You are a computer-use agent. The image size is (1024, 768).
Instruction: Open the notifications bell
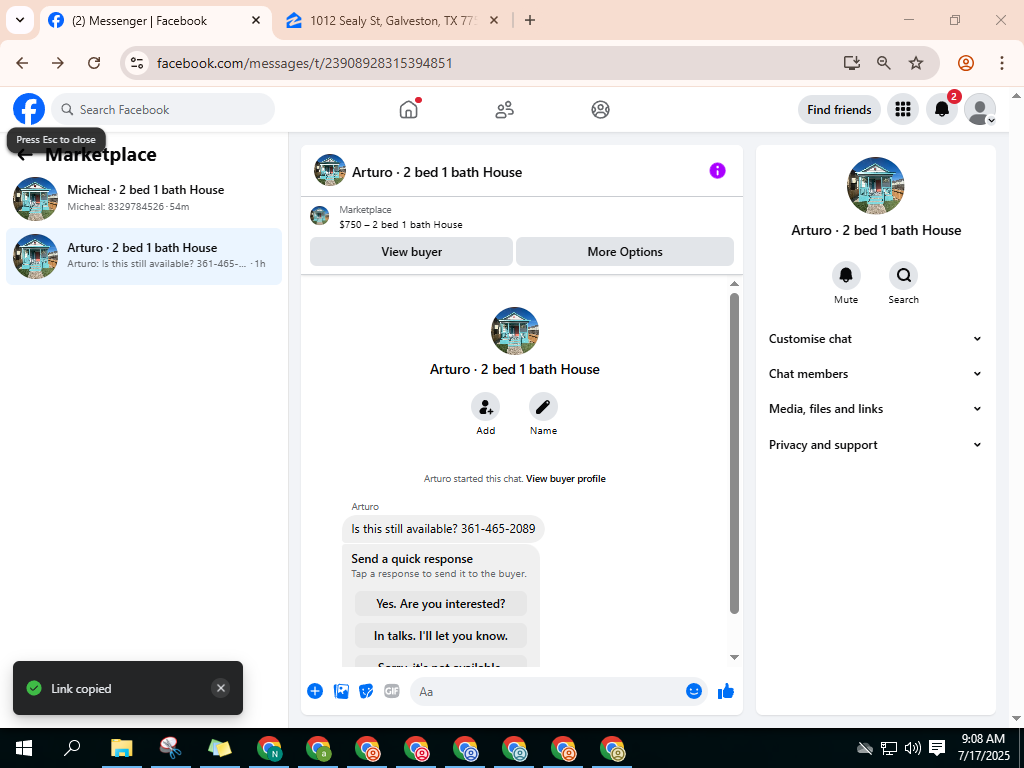click(942, 109)
